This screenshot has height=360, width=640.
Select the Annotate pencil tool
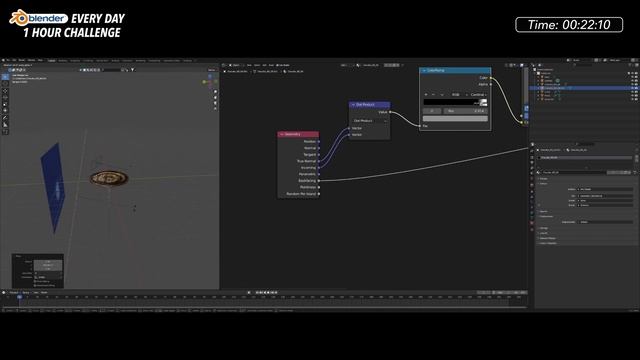coord(5,118)
